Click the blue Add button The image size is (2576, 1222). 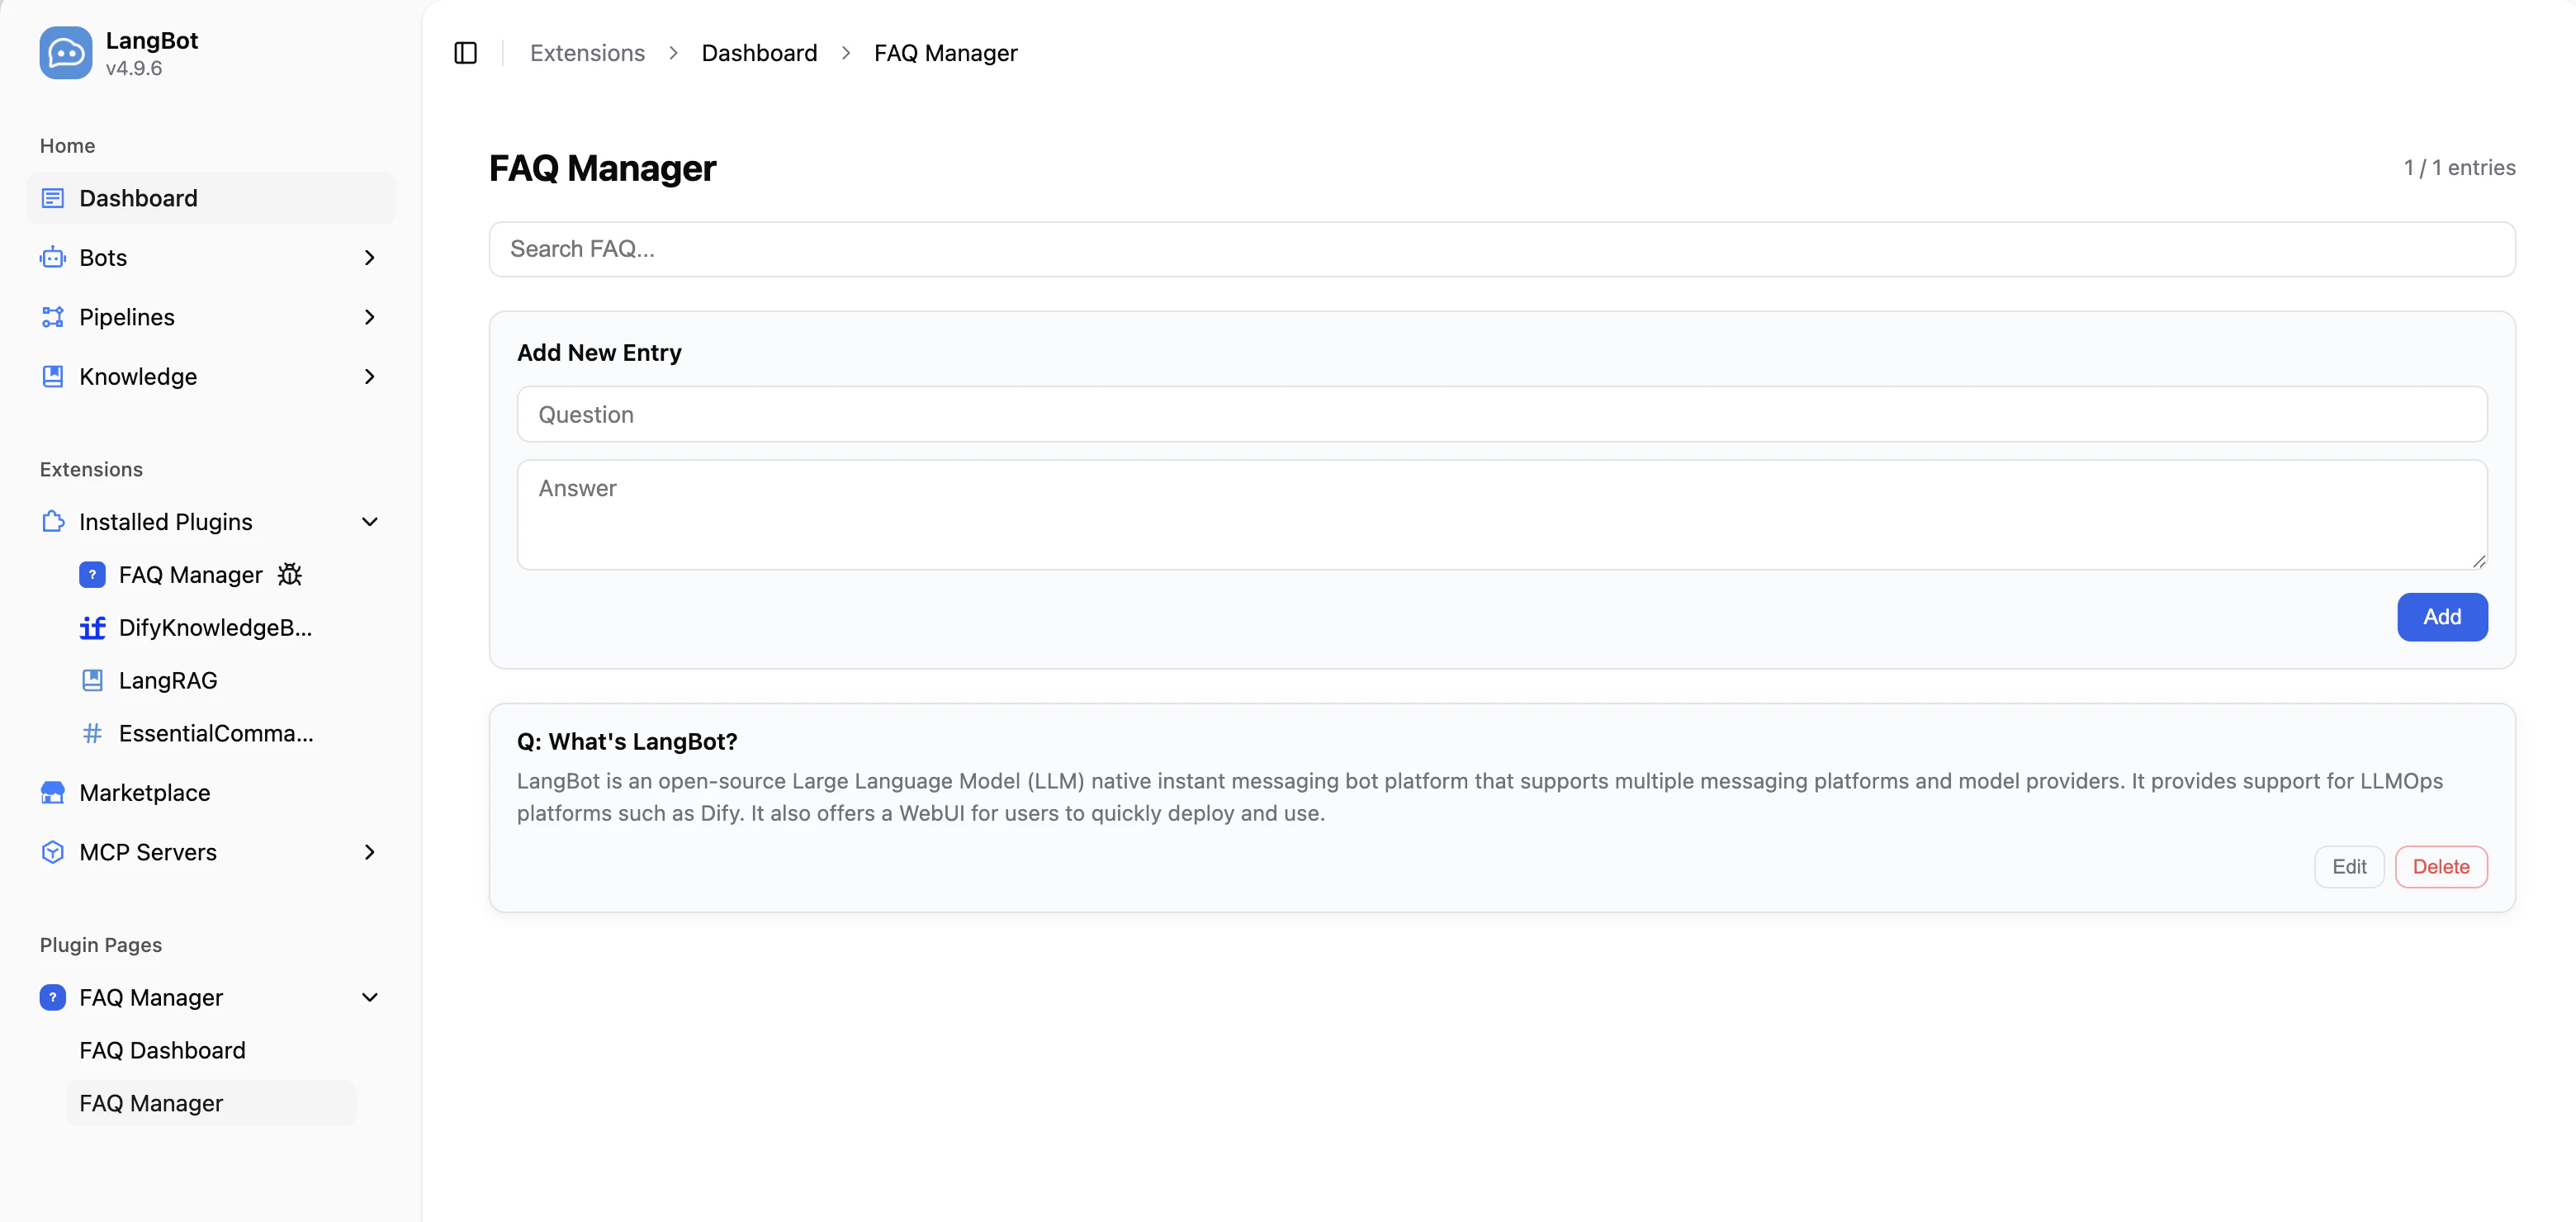(2441, 616)
